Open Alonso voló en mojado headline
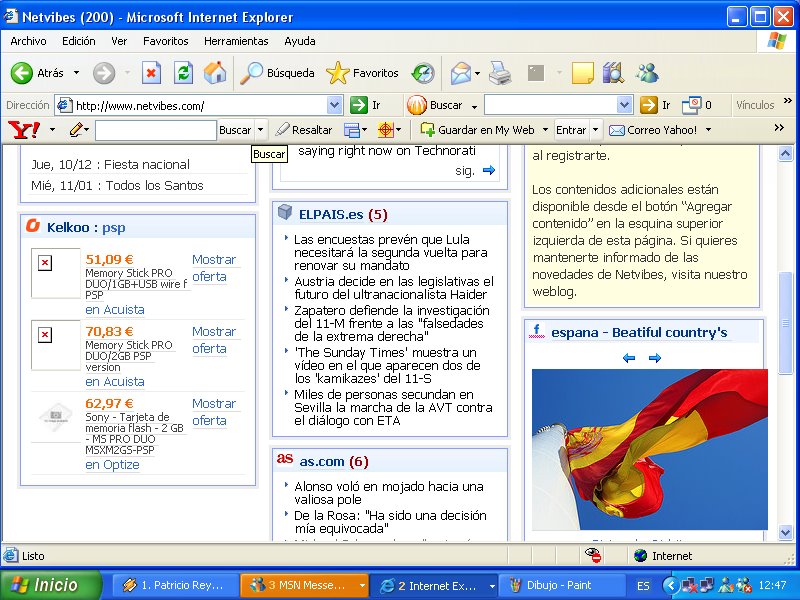 (x=389, y=493)
